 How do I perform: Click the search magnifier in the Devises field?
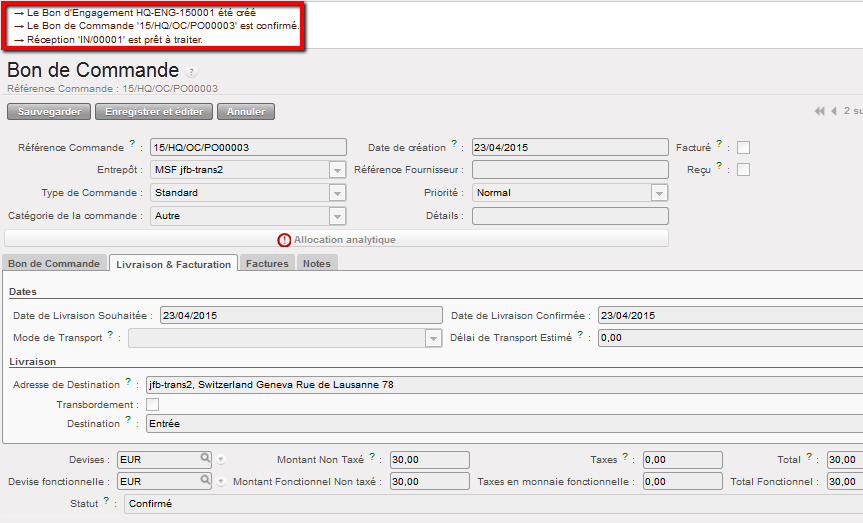click(x=205, y=459)
